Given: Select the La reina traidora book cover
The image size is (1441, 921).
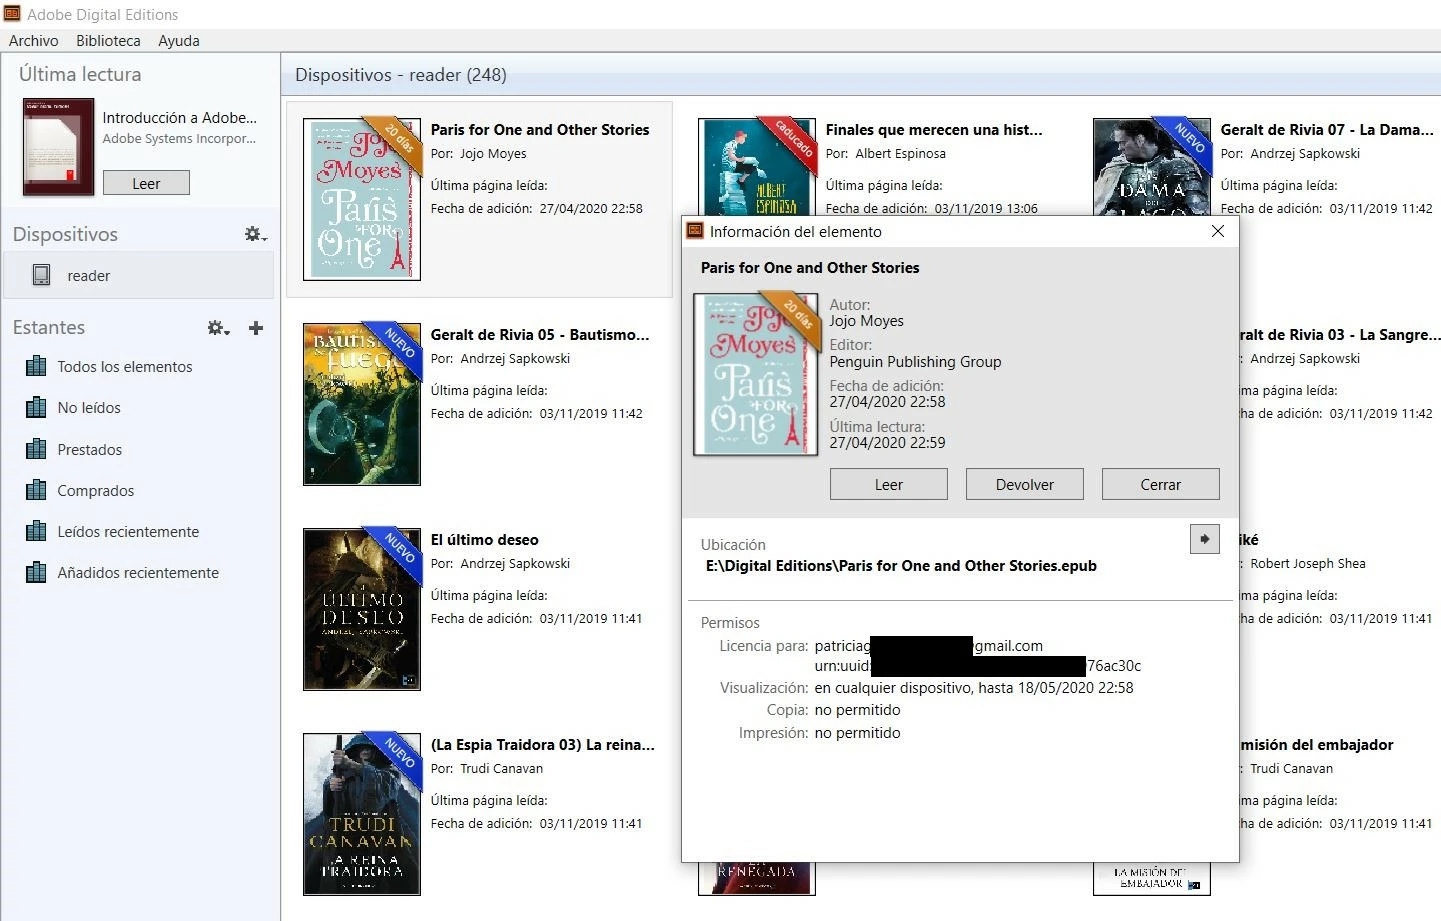Looking at the screenshot, I should pyautogui.click(x=362, y=814).
